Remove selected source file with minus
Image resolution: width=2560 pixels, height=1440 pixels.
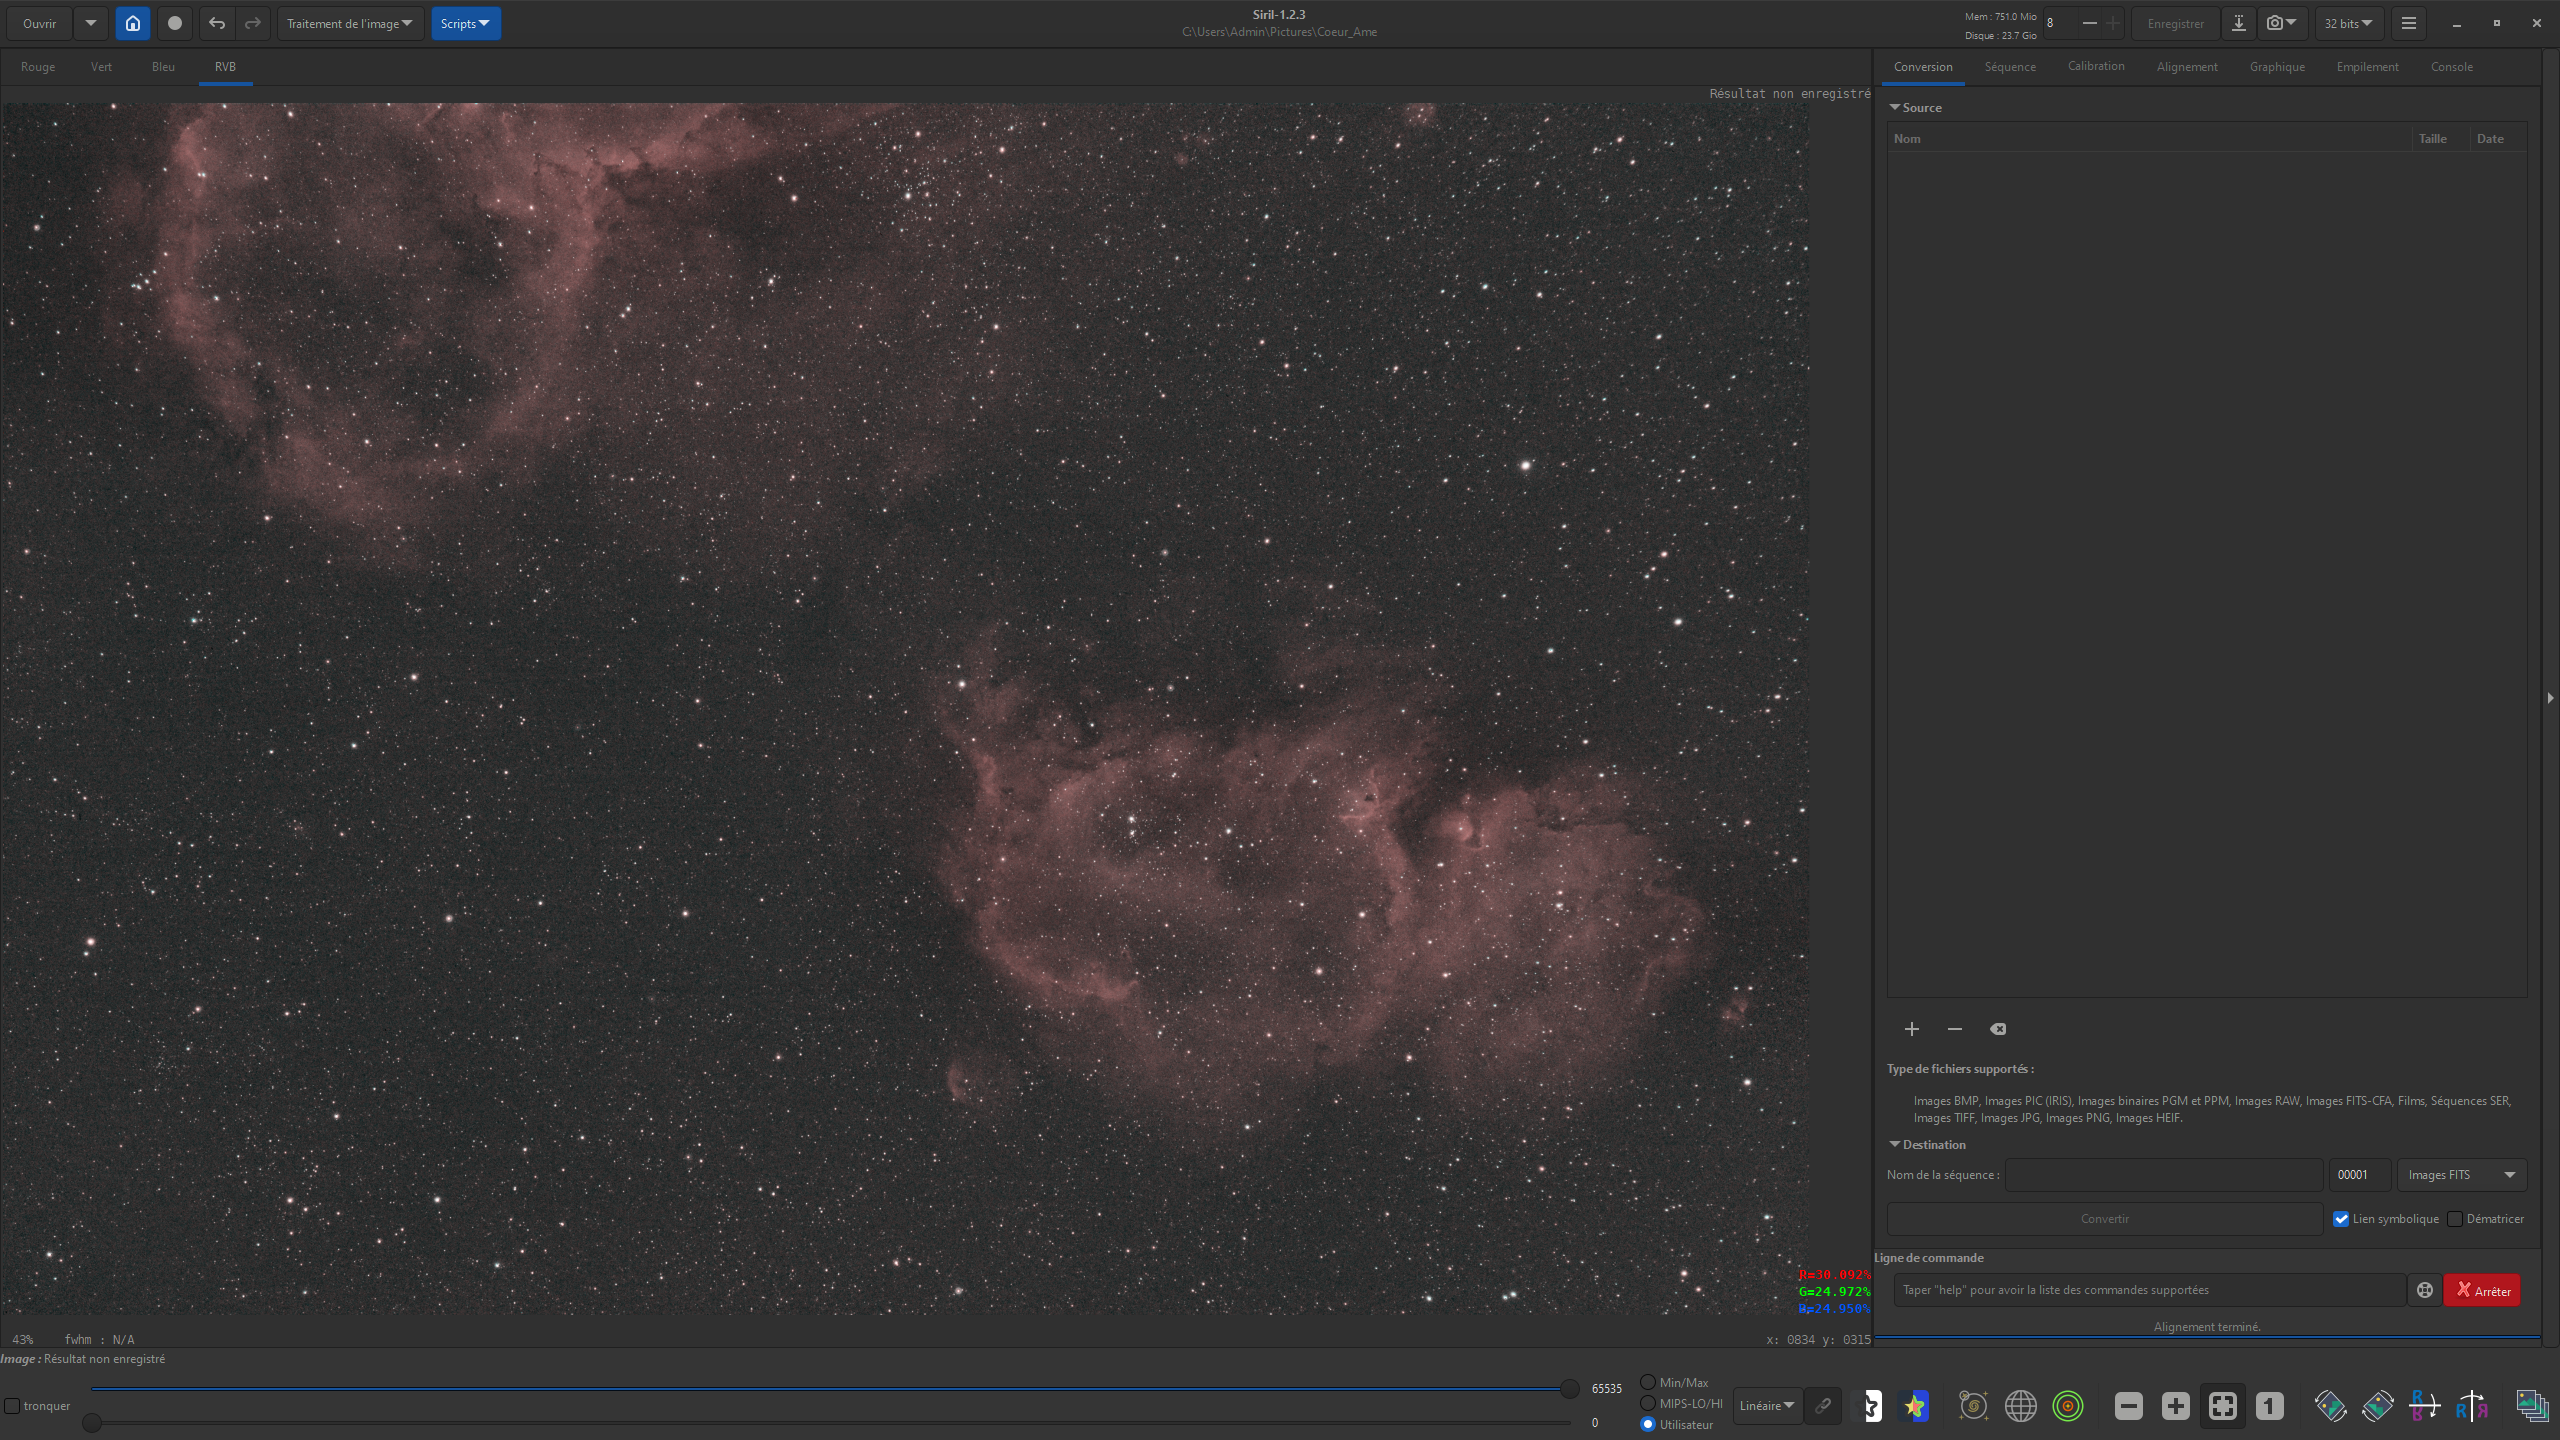tap(1955, 1029)
